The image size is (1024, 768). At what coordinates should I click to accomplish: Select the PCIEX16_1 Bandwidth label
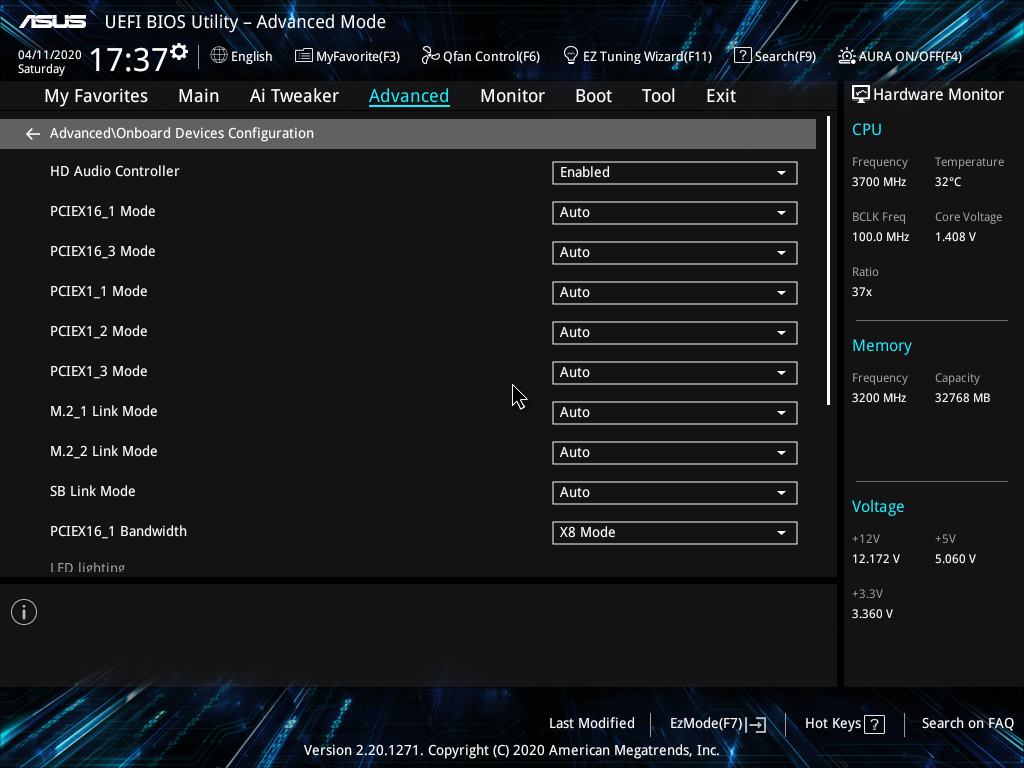(118, 531)
